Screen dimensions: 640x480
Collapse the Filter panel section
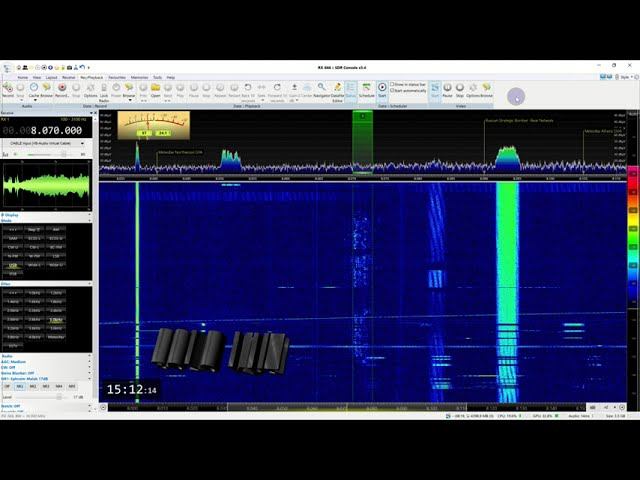pyautogui.click(x=89, y=284)
